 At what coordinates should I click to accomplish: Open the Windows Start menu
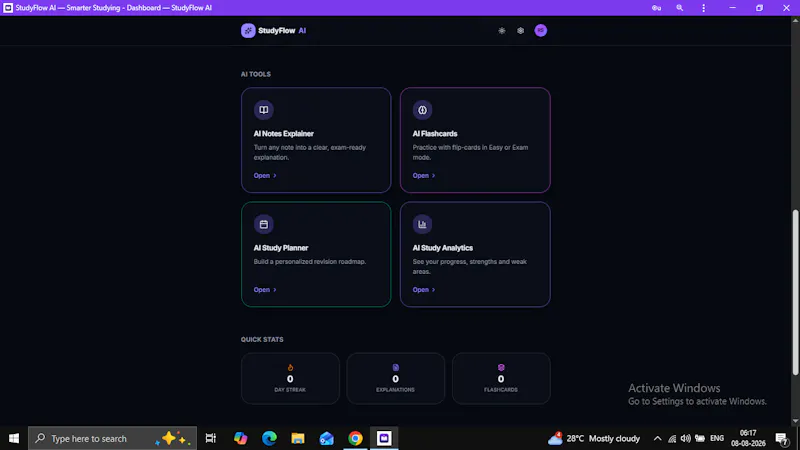[14, 438]
